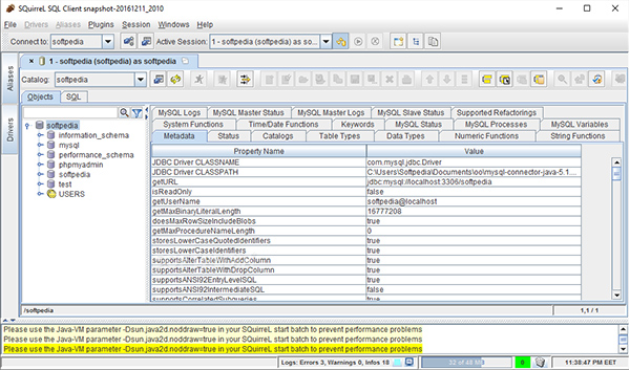The width and height of the screenshot is (629, 370).
Task: Open the logs viewer icon in status bar
Action: pyautogui.click(x=409, y=362)
